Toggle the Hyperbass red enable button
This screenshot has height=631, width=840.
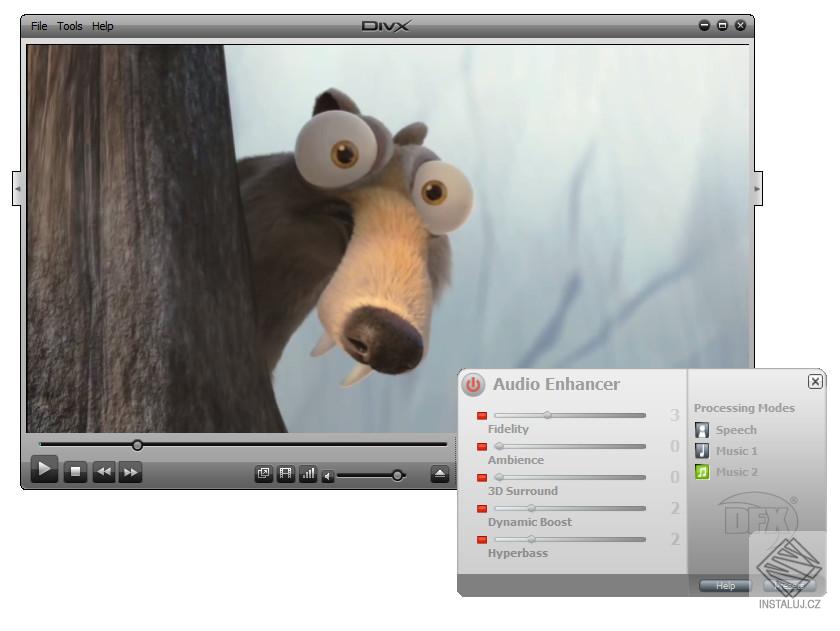click(x=482, y=539)
